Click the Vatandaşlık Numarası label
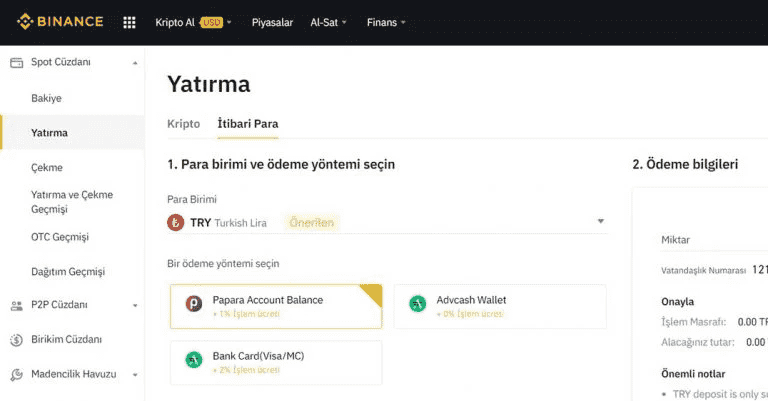This screenshot has height=401, width=768. click(703, 271)
